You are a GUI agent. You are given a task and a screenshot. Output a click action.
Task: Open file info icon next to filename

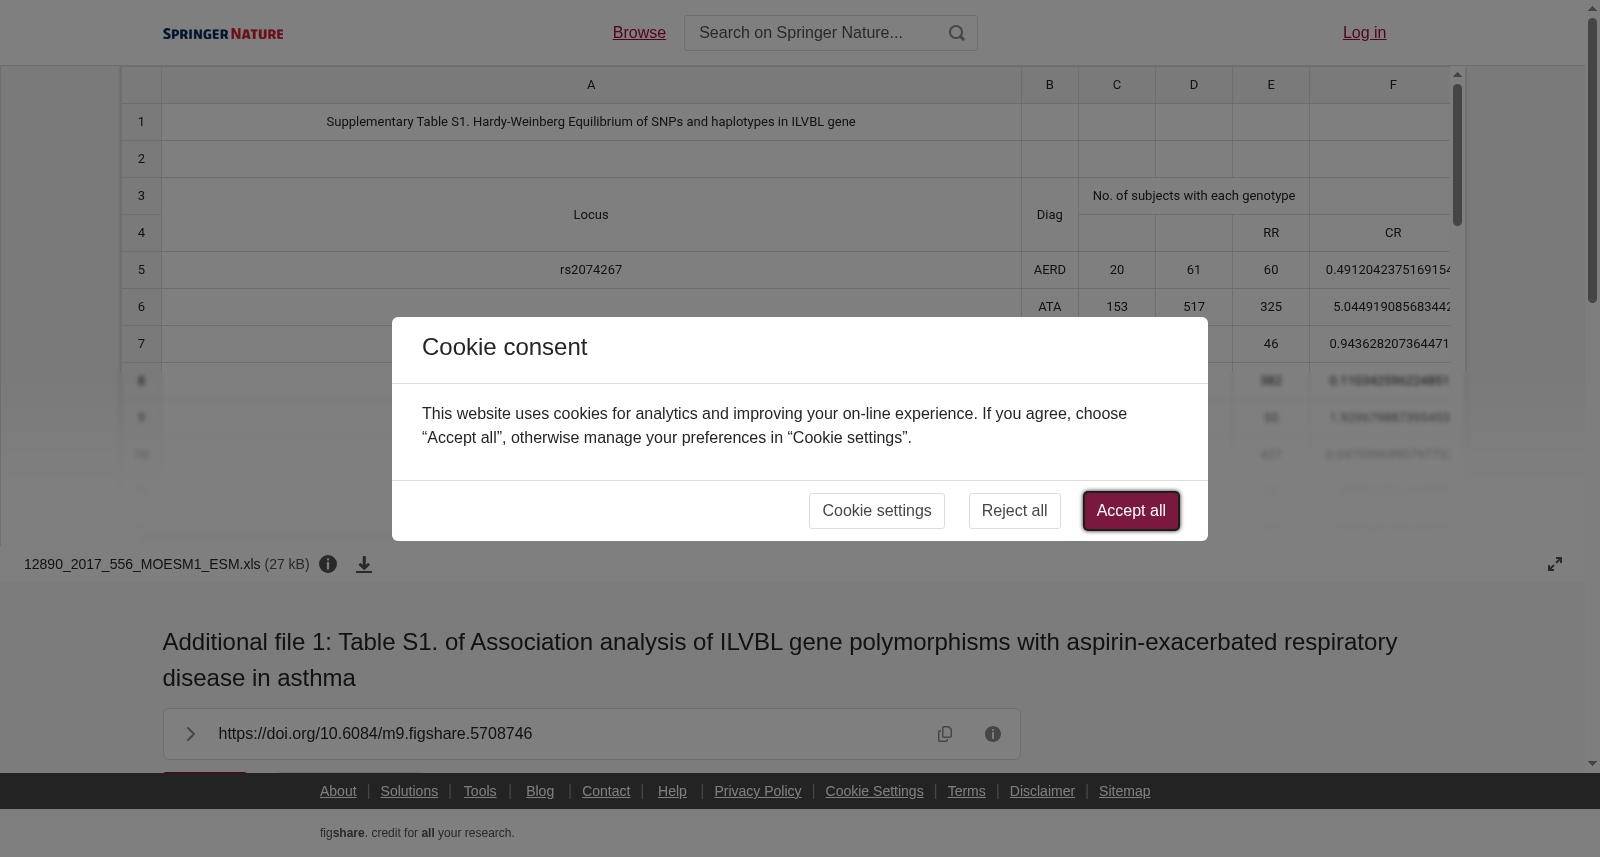click(328, 564)
